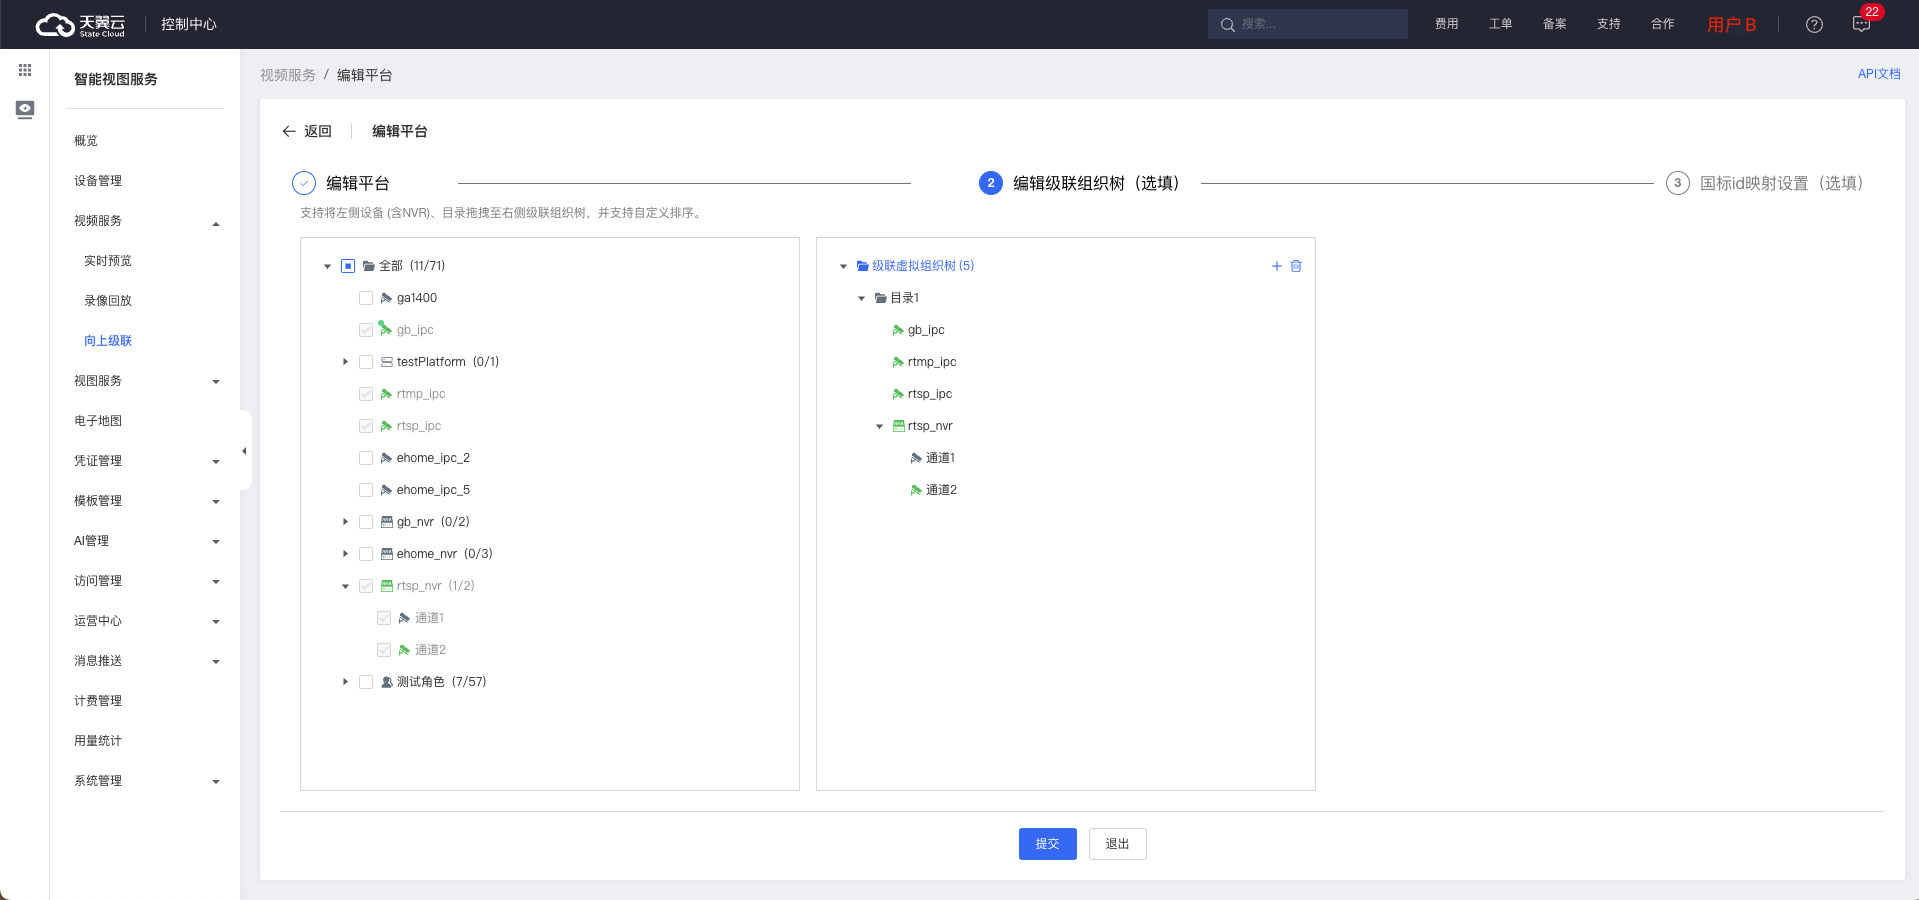Focus the top search input field
Viewport: 1919px width, 900px height.
pos(1315,24)
